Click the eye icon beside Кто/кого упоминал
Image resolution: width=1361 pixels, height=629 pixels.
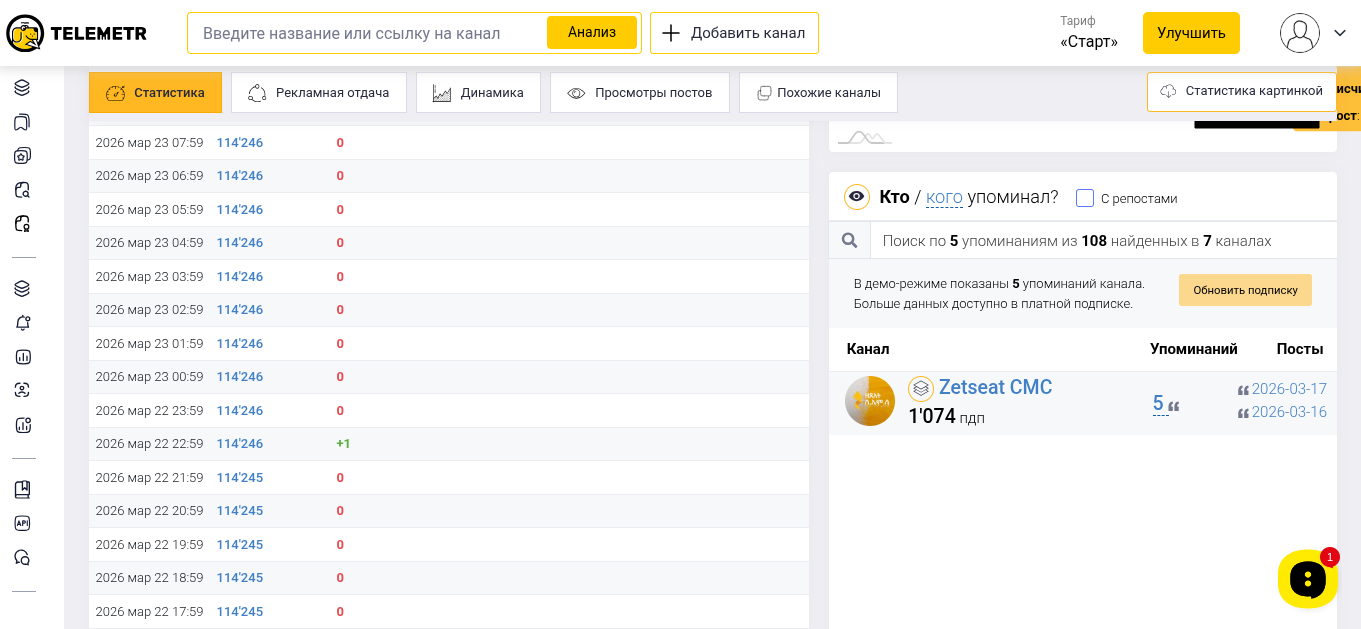pos(856,197)
